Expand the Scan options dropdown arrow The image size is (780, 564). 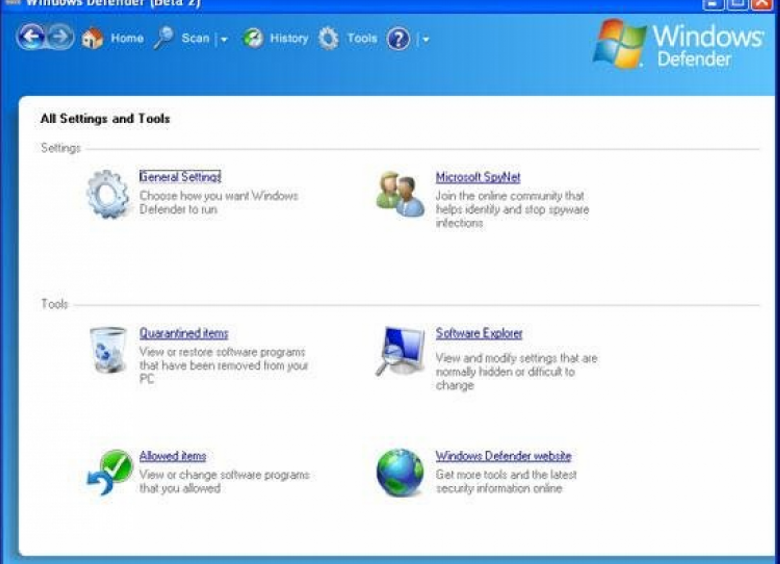pyautogui.click(x=224, y=39)
